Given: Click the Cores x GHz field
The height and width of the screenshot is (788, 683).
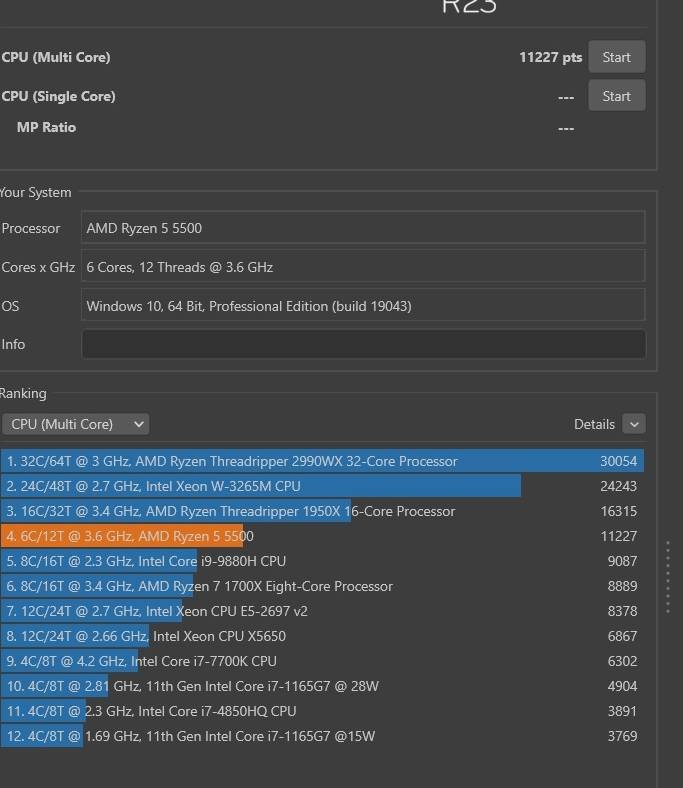Looking at the screenshot, I should pyautogui.click(x=363, y=267).
